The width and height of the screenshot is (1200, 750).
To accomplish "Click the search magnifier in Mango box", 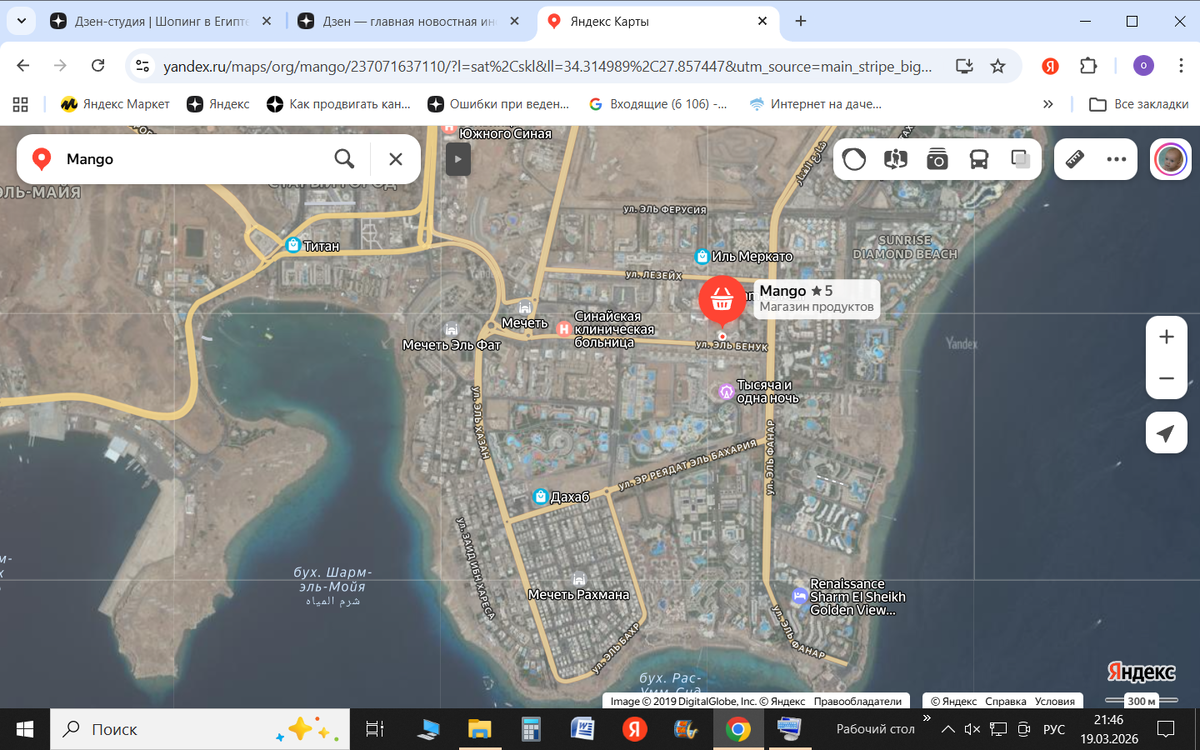I will 344,159.
